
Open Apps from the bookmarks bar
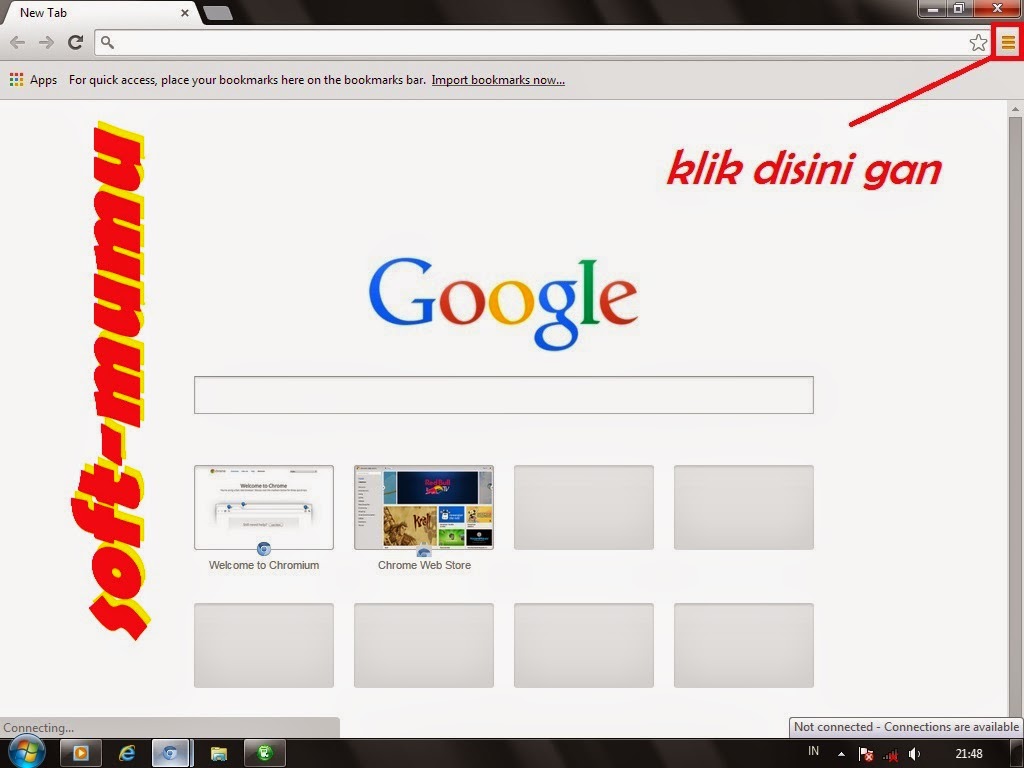point(33,79)
